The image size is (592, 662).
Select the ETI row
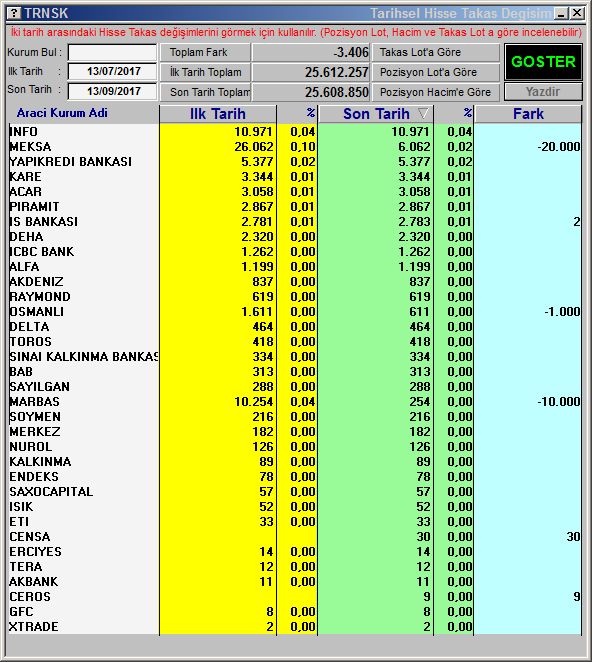pos(295,521)
